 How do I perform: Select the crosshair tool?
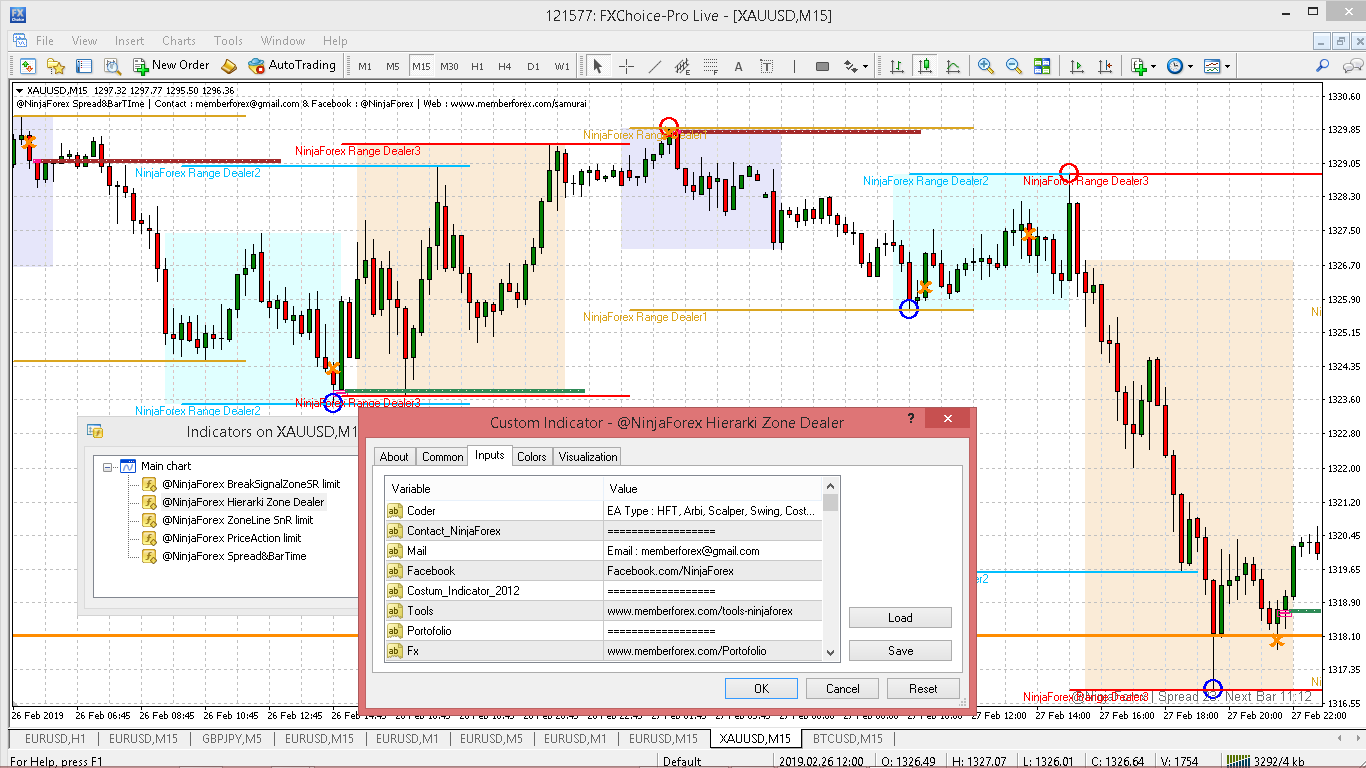tap(626, 66)
